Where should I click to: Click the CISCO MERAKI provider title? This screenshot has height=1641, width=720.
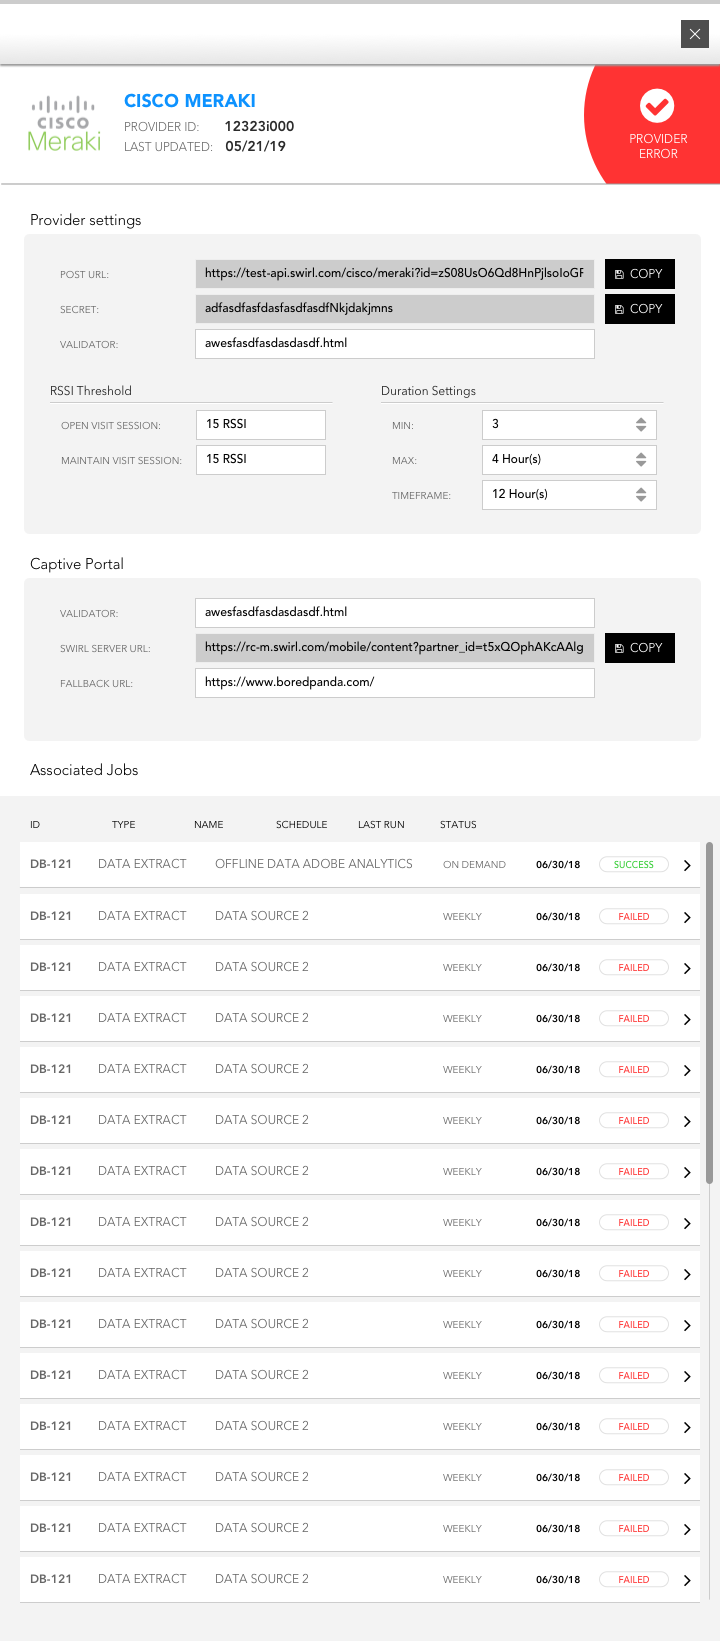[x=190, y=101]
